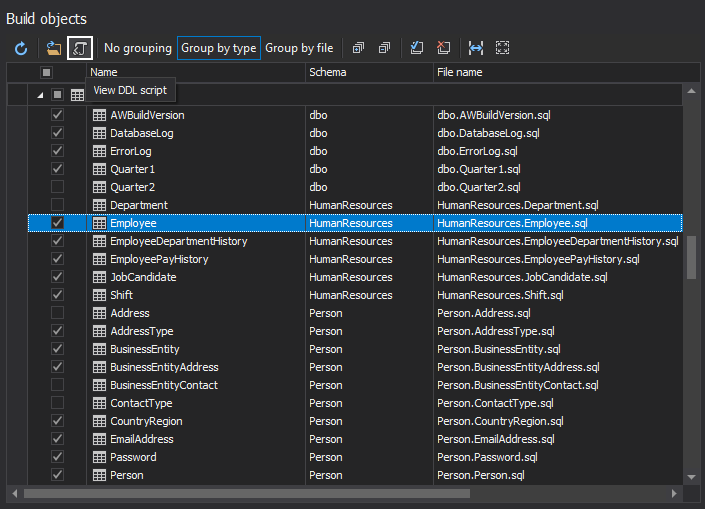Click the second cascading-windows icon before the check icons
Viewport: 705px width, 509px height.
tap(384, 48)
